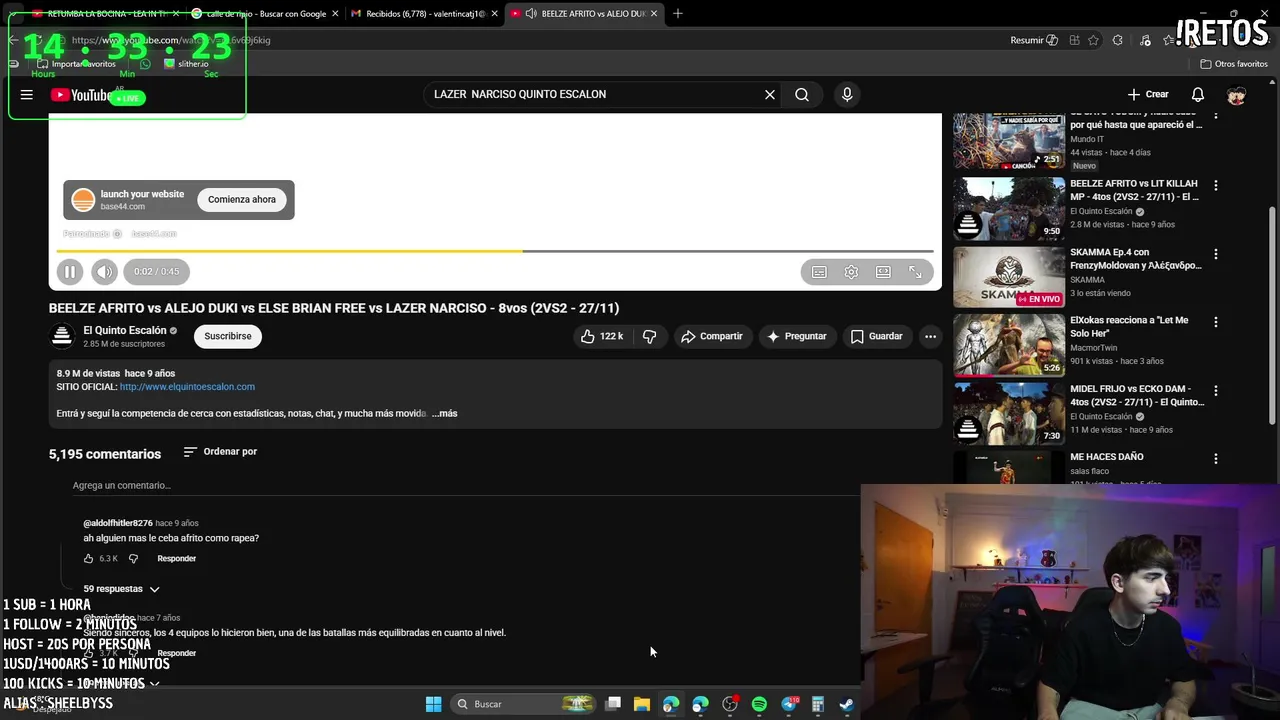Open YouTube notifications bell
Screen dimensions: 1280x720
pos(1197,94)
